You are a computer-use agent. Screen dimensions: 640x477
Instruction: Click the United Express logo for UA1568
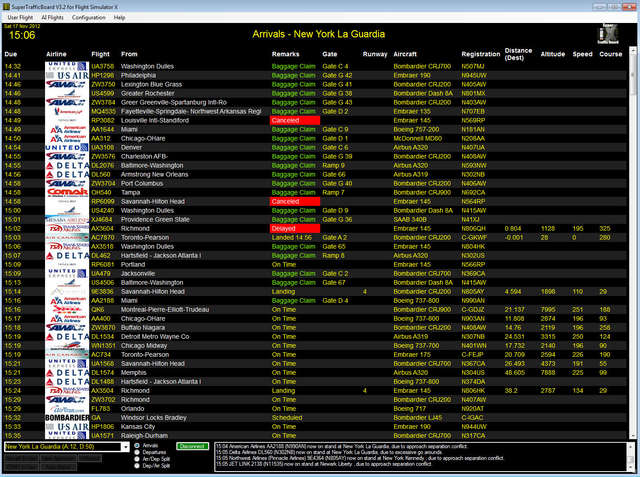(x=67, y=364)
